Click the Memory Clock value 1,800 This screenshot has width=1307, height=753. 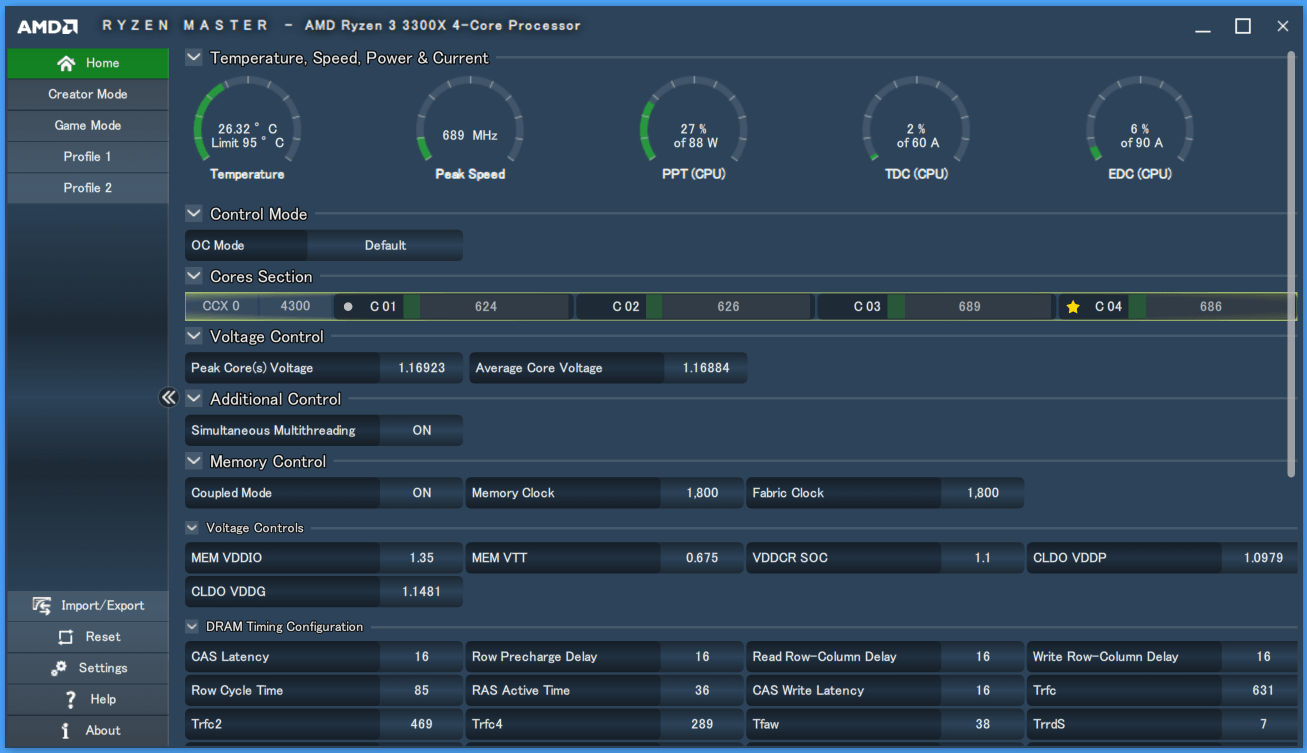tap(702, 492)
